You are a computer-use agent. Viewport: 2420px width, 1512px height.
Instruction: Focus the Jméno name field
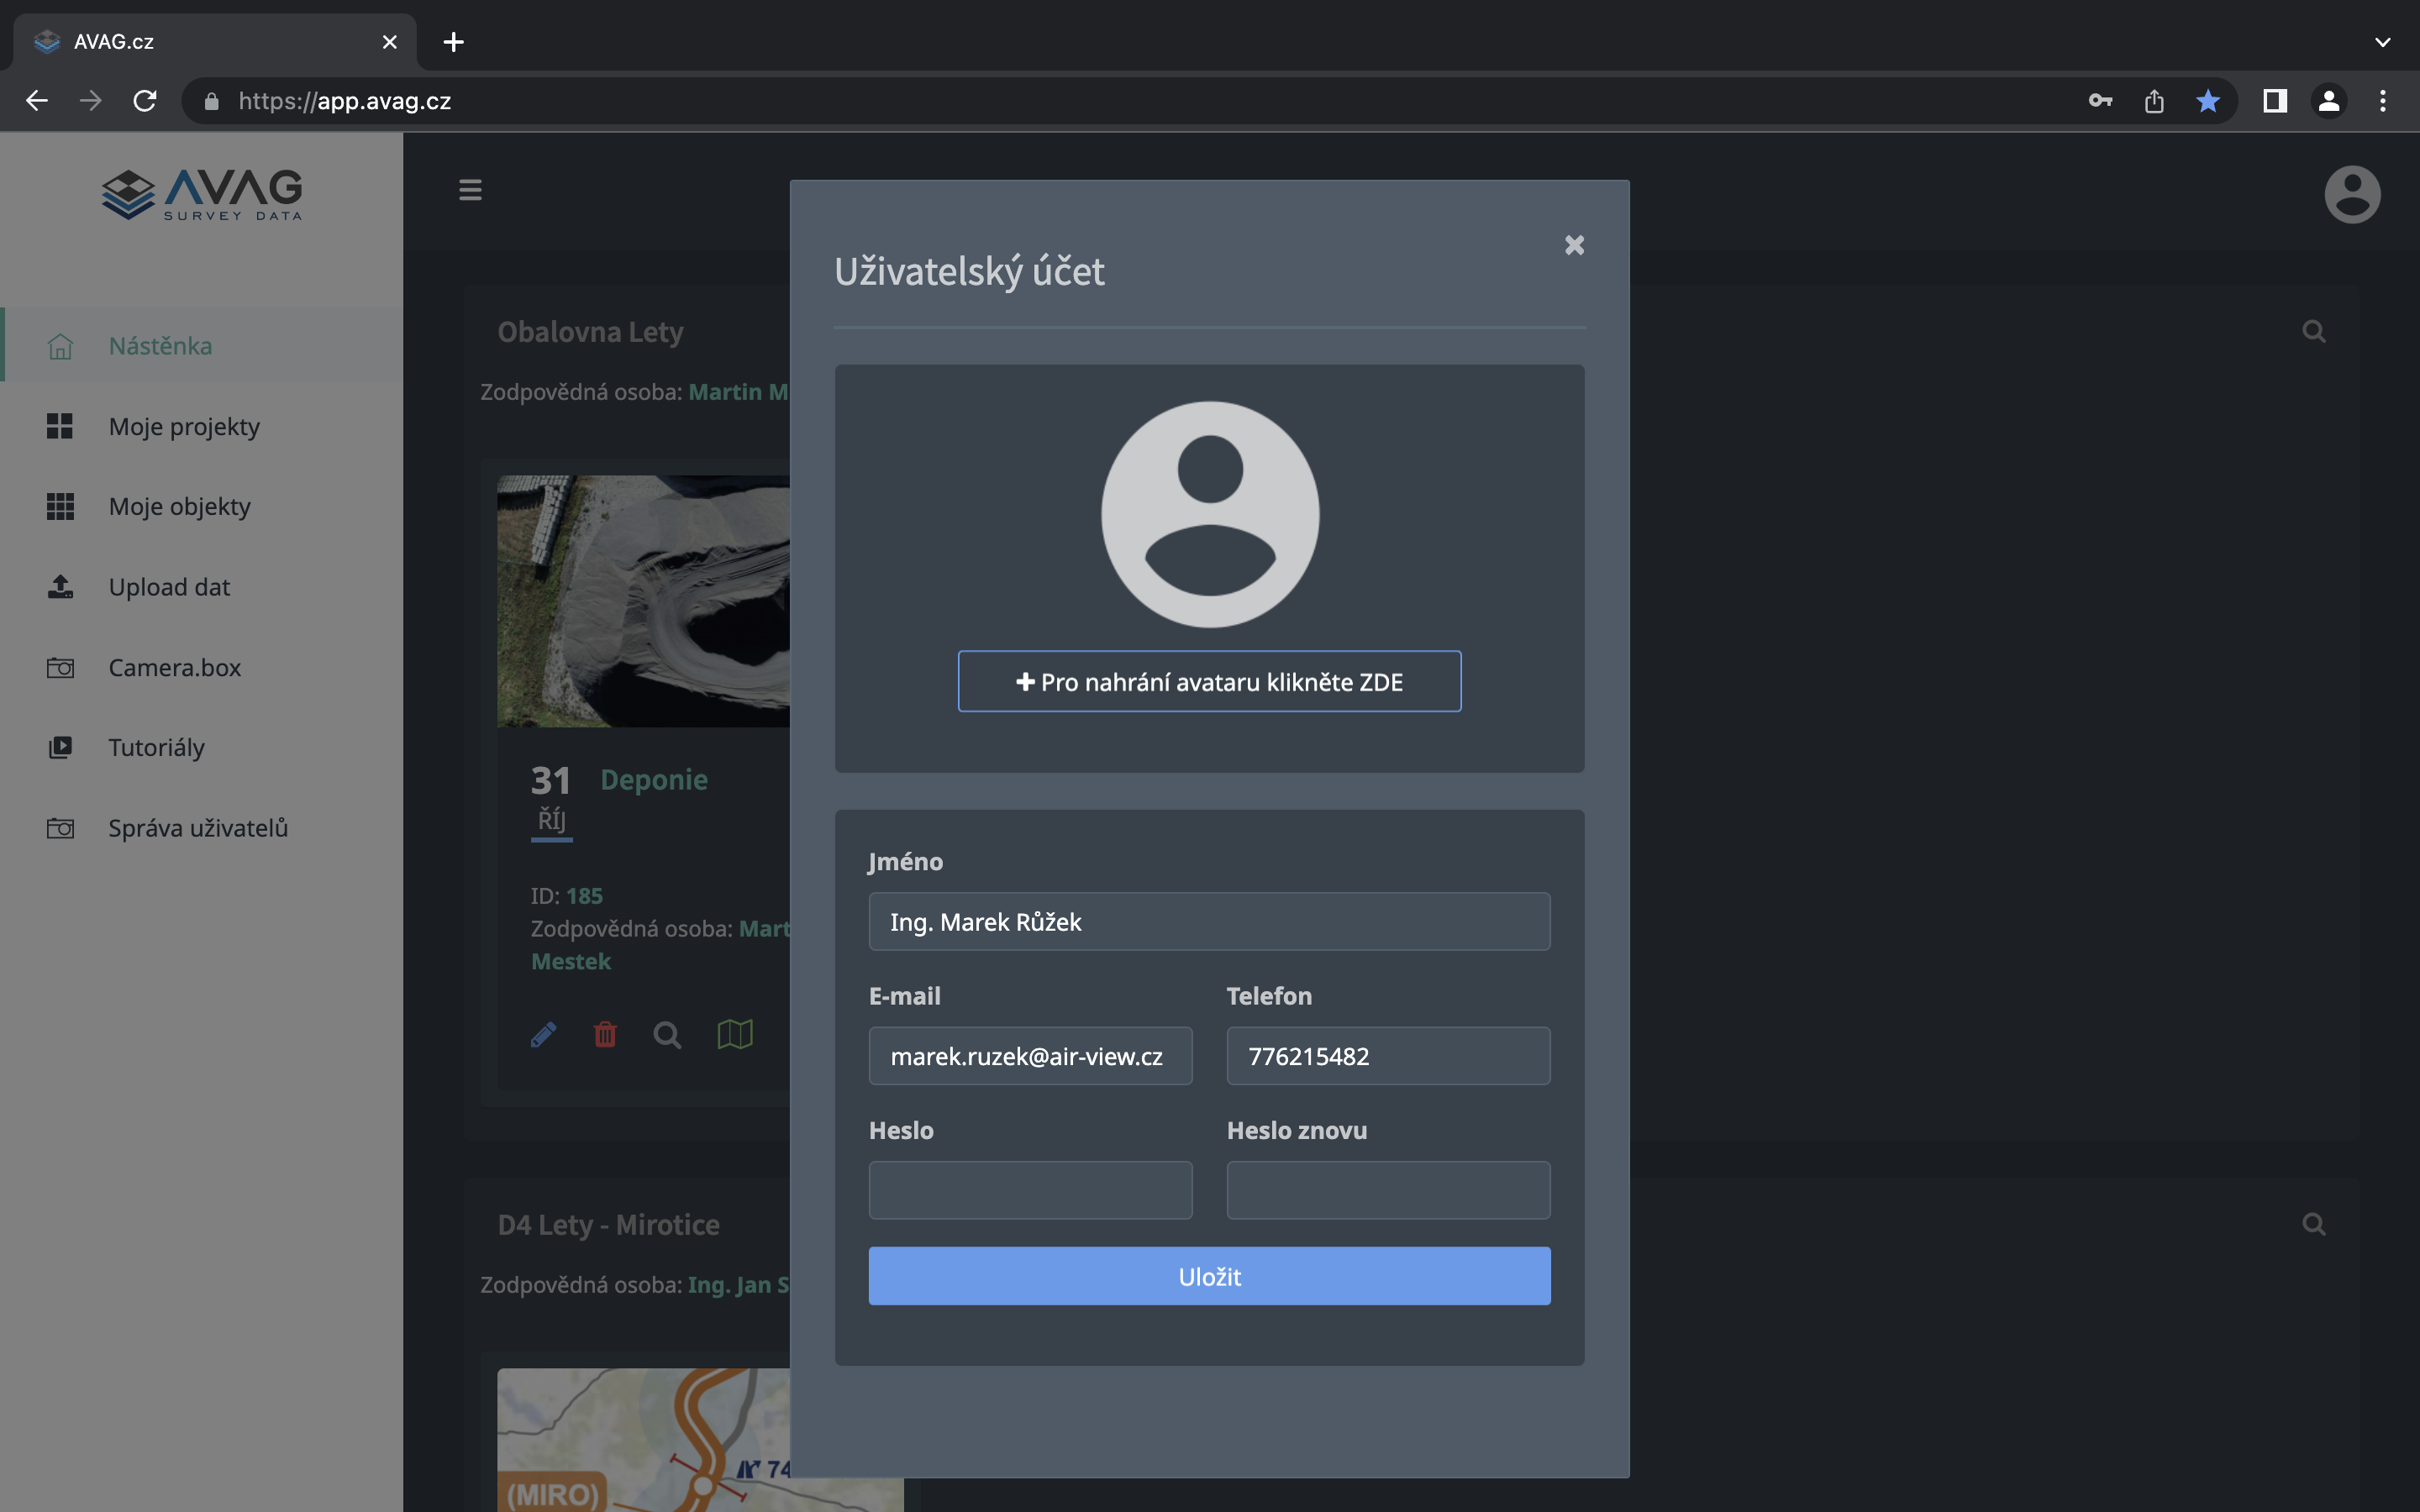tap(1209, 922)
